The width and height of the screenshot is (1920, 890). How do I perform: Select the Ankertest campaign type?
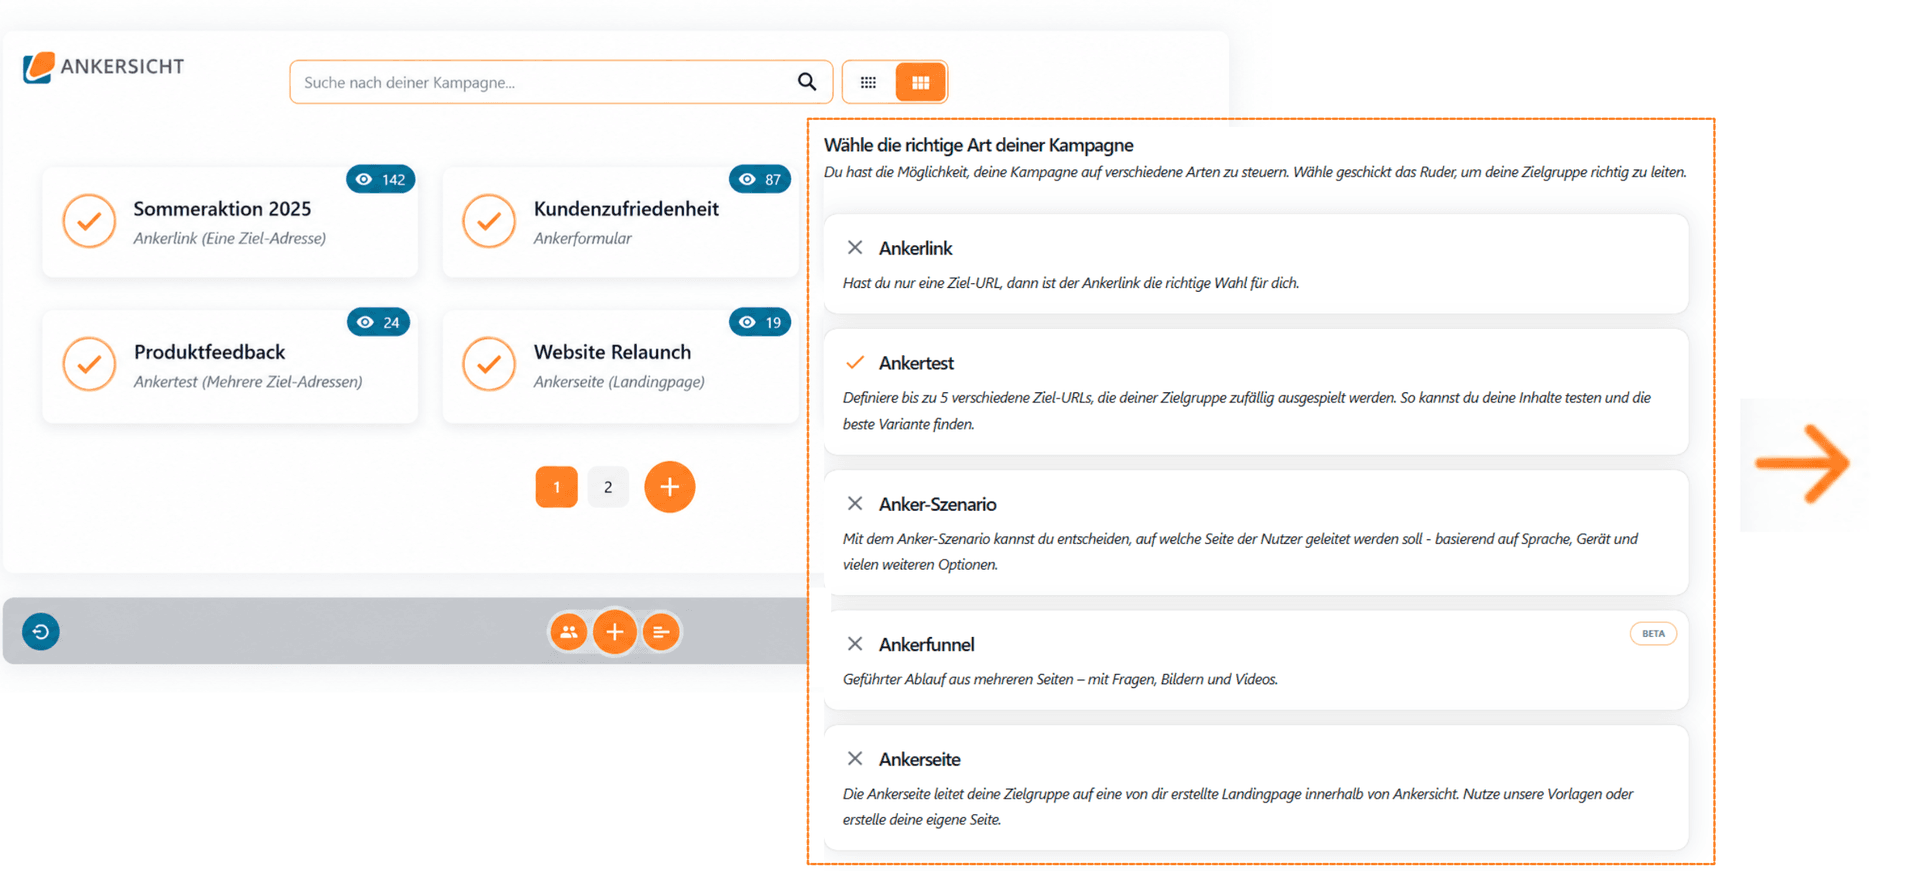tap(1256, 392)
